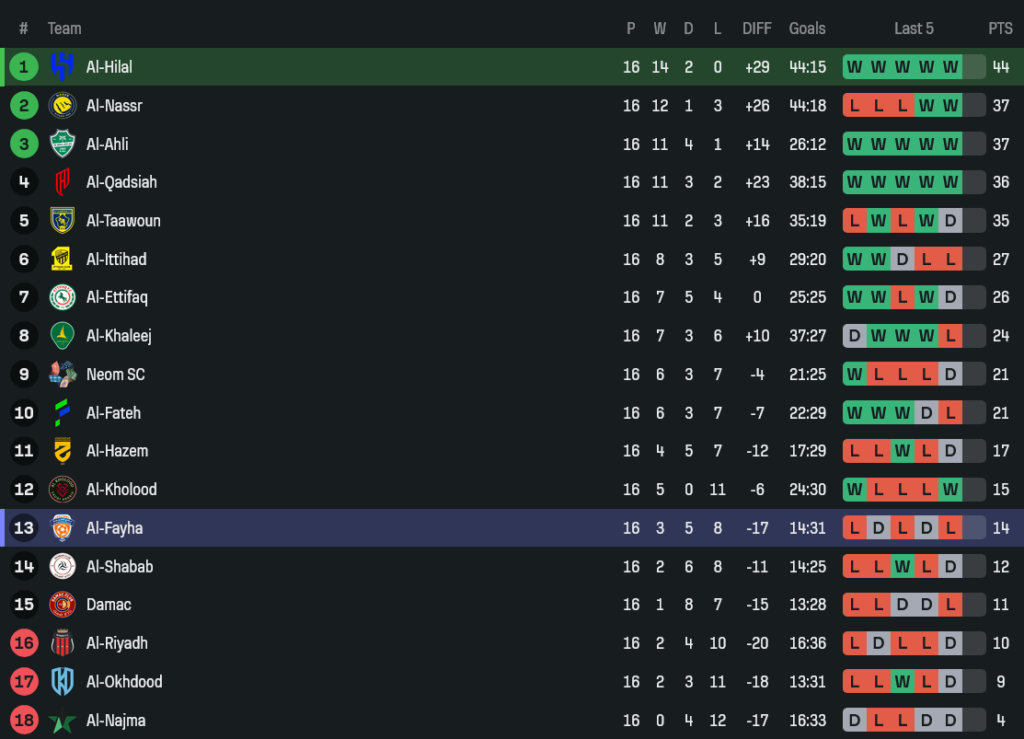Viewport: 1024px width, 739px height.
Task: Click the Al-Qadsiah red crest icon
Action: click(62, 182)
